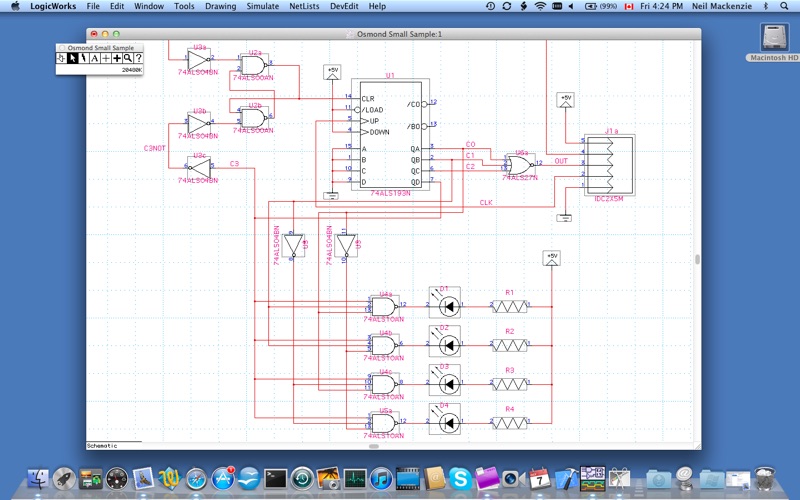Open Skype from the Dock
The height and width of the screenshot is (500, 800).
click(460, 479)
